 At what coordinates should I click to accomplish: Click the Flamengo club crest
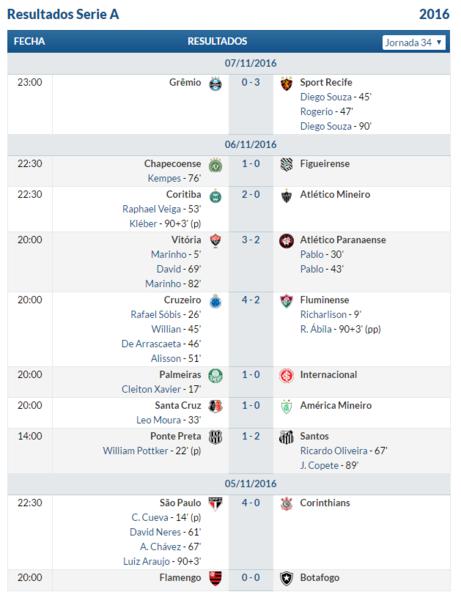point(215,579)
